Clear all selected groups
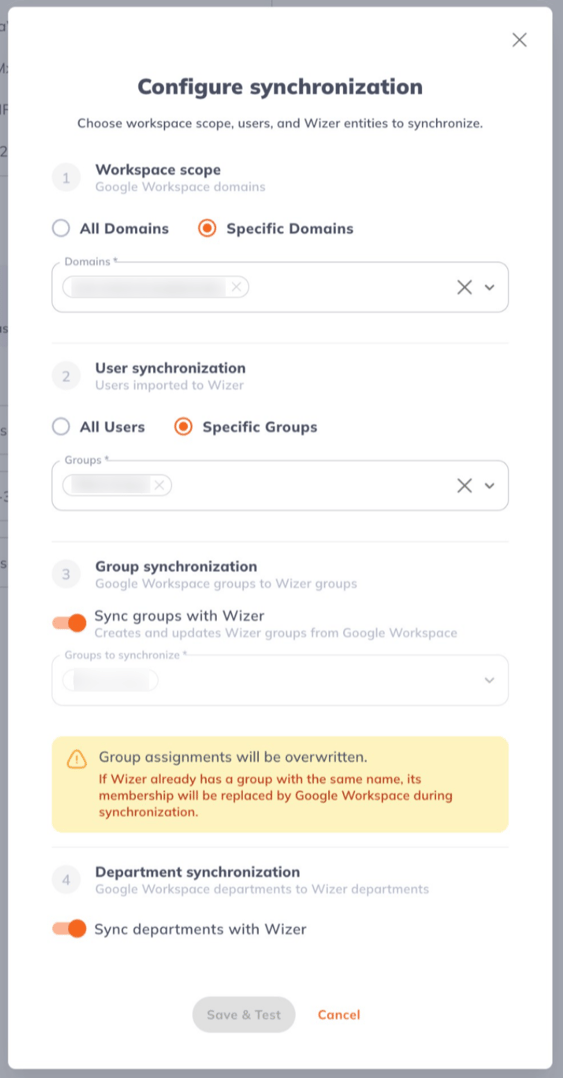 pyautogui.click(x=465, y=486)
